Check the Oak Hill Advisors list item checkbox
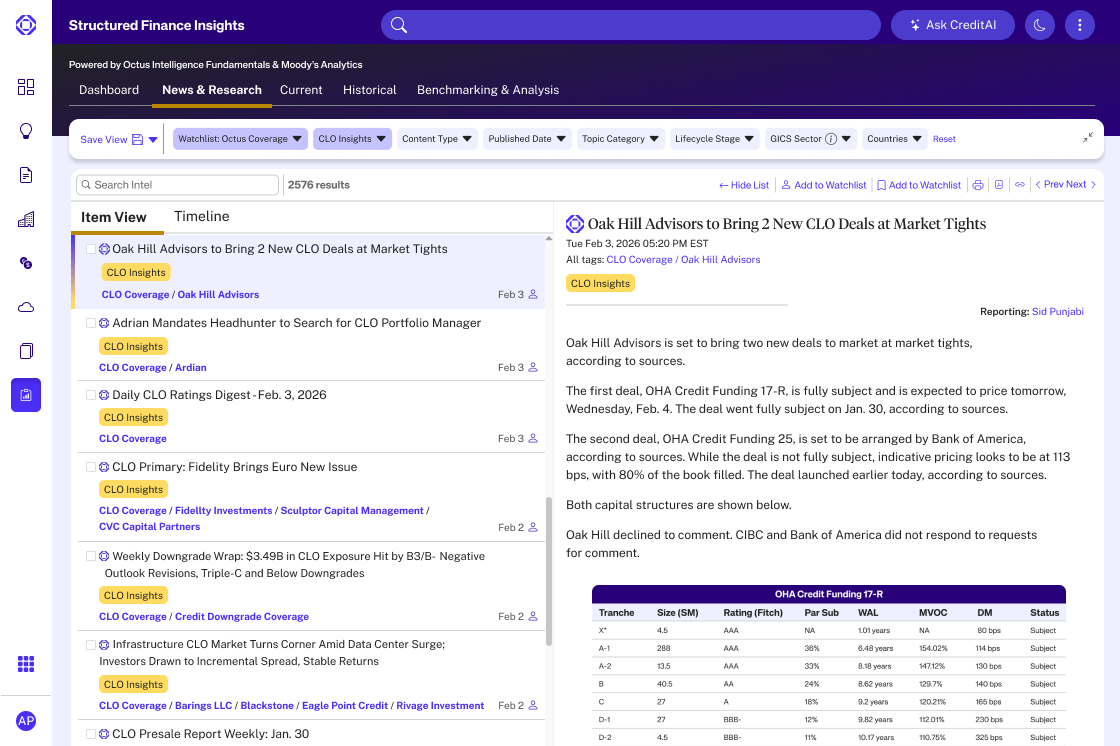Image resolution: width=1120 pixels, height=746 pixels. pyautogui.click(x=91, y=249)
